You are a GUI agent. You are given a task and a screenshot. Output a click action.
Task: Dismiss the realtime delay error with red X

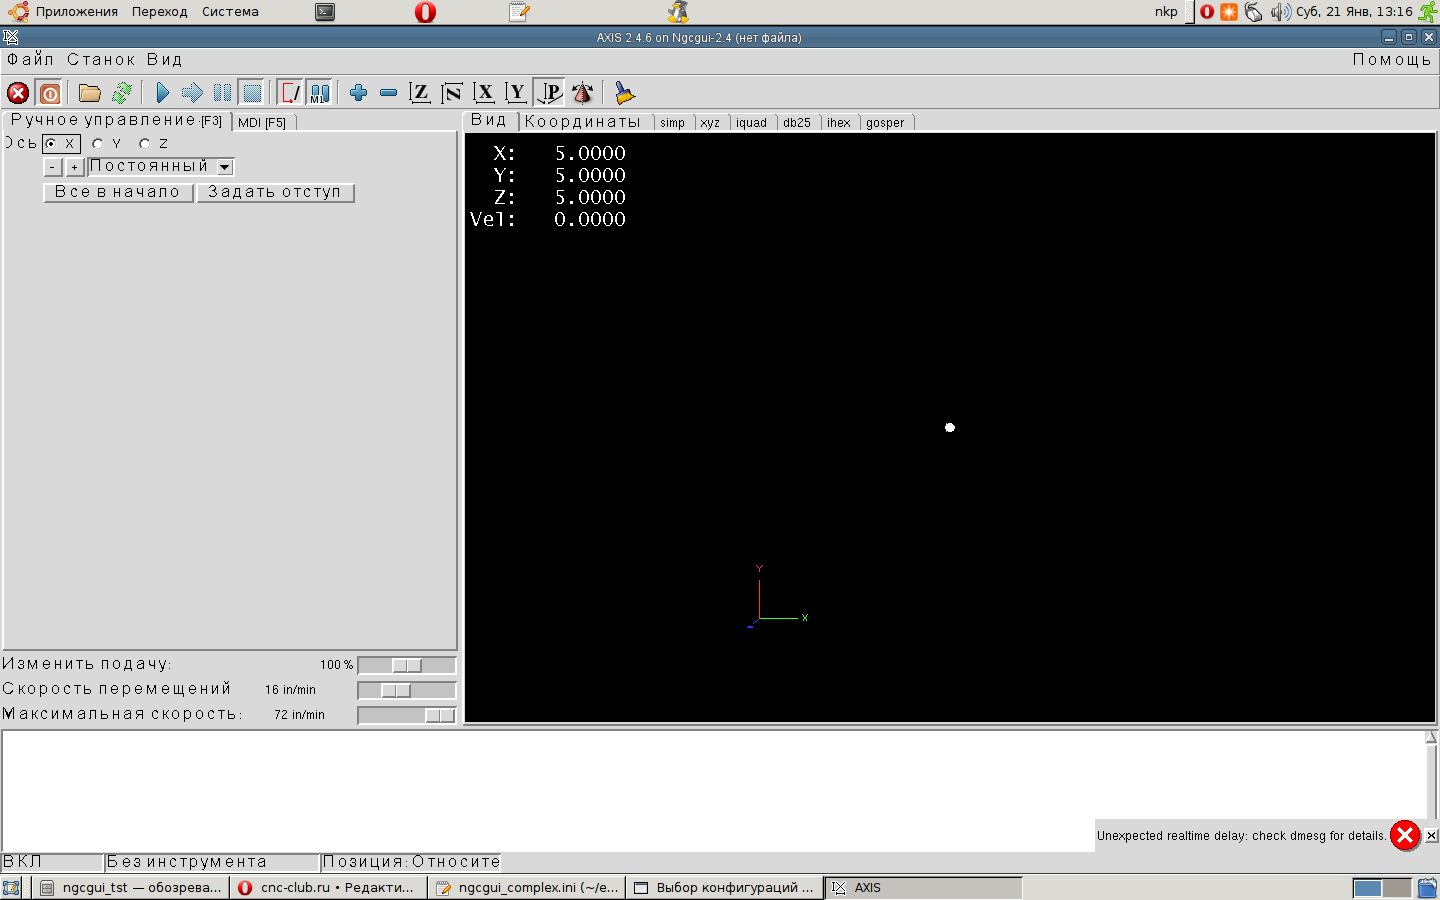(1405, 835)
